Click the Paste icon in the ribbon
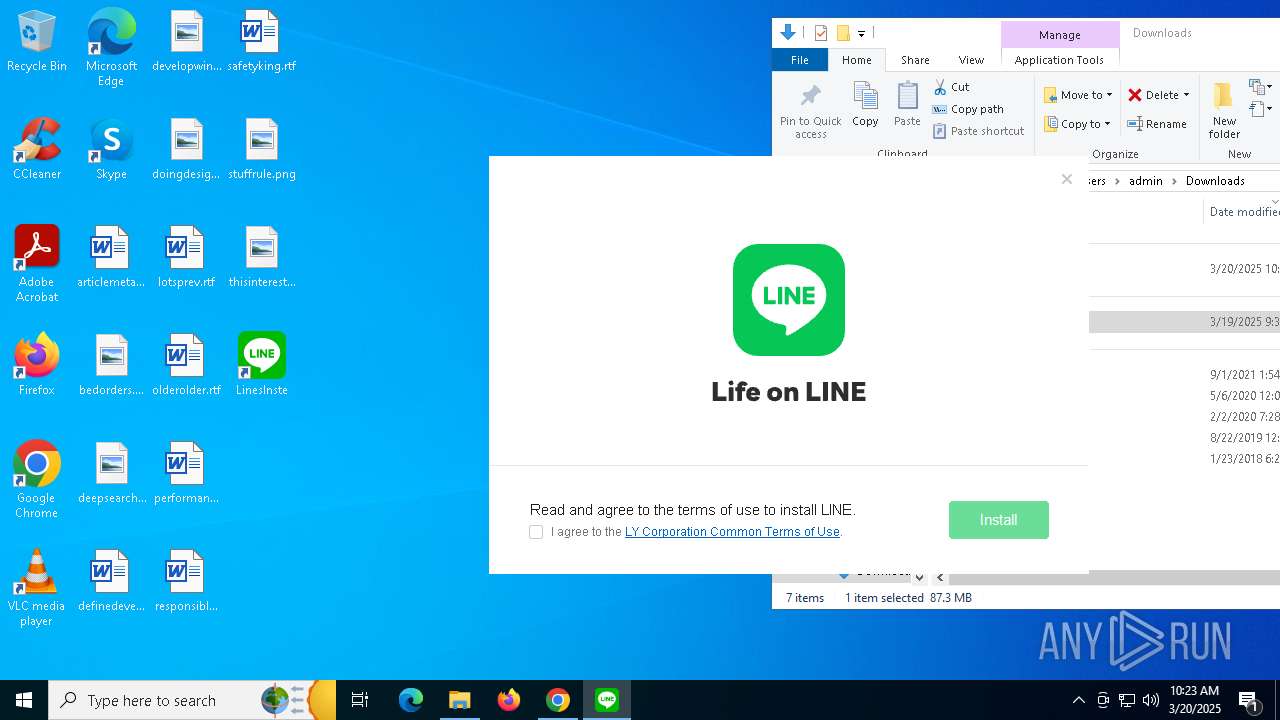 [x=907, y=105]
